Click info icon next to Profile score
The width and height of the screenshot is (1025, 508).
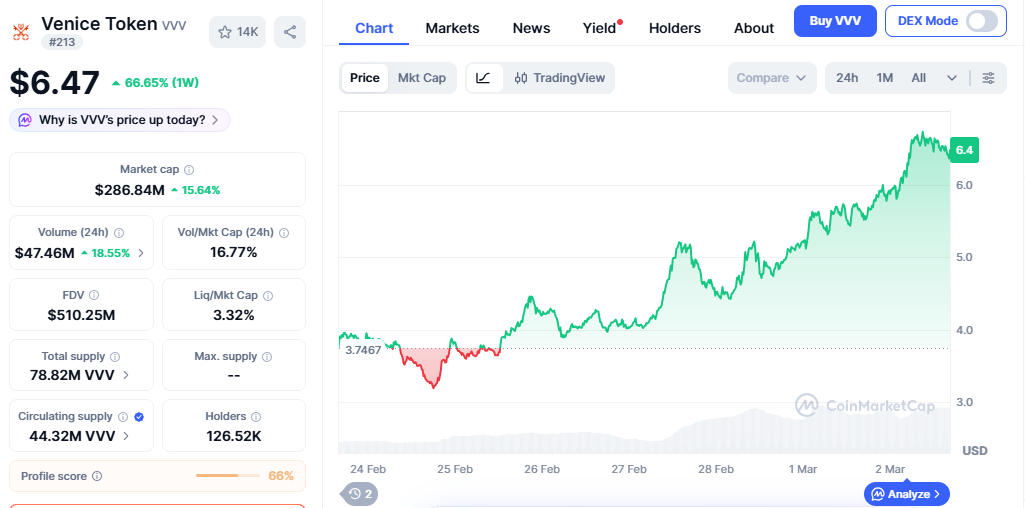click(x=97, y=476)
